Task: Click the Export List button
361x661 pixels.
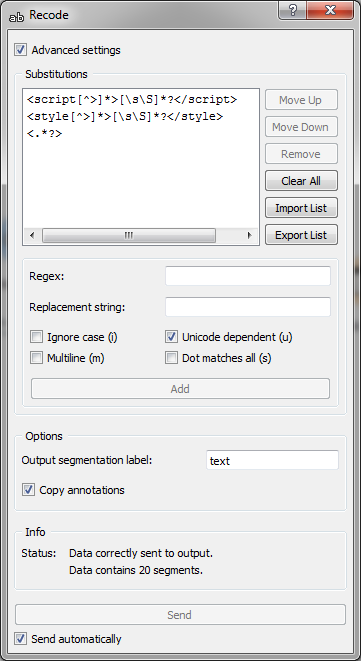Action: [301, 235]
